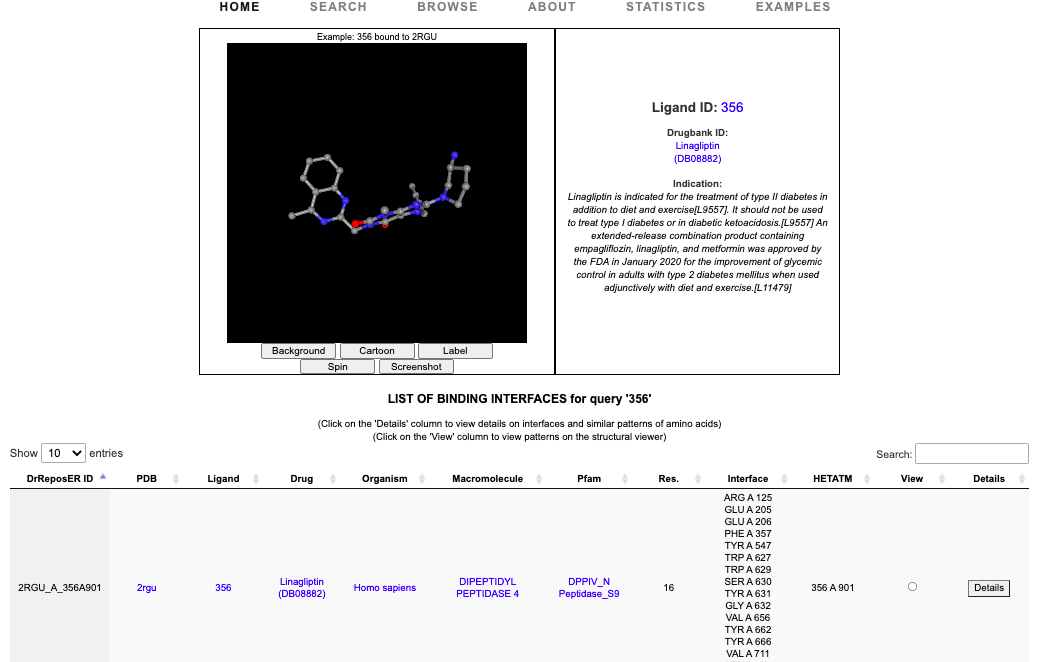
Task: Select the View radio button for 2RGU_A_356A901
Action: 912,587
